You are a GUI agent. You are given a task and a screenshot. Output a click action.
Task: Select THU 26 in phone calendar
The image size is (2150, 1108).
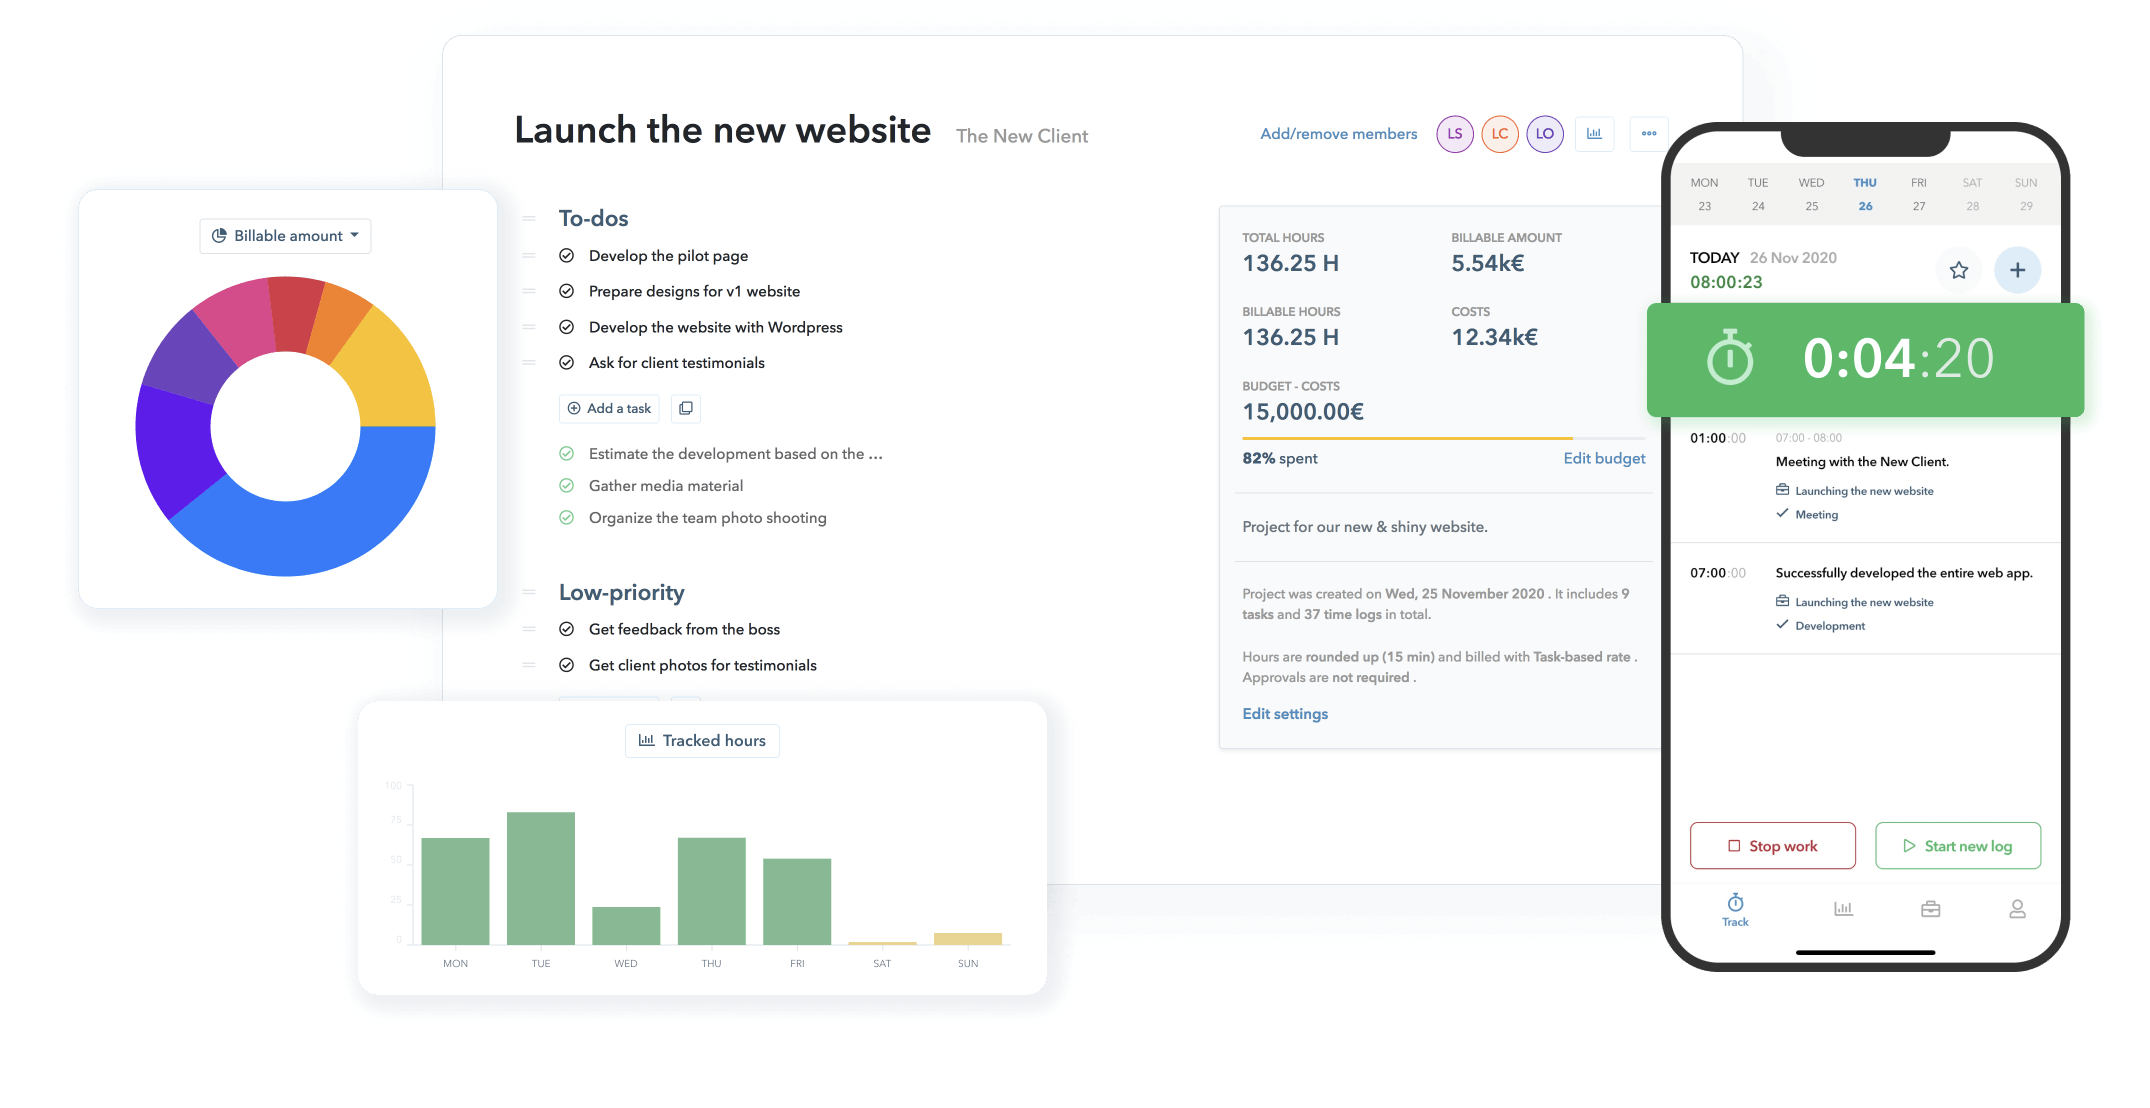tap(1865, 194)
